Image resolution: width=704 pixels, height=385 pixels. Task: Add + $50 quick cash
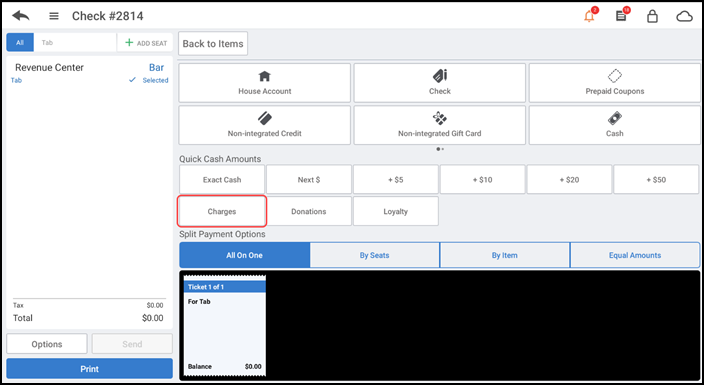pyautogui.click(x=656, y=180)
